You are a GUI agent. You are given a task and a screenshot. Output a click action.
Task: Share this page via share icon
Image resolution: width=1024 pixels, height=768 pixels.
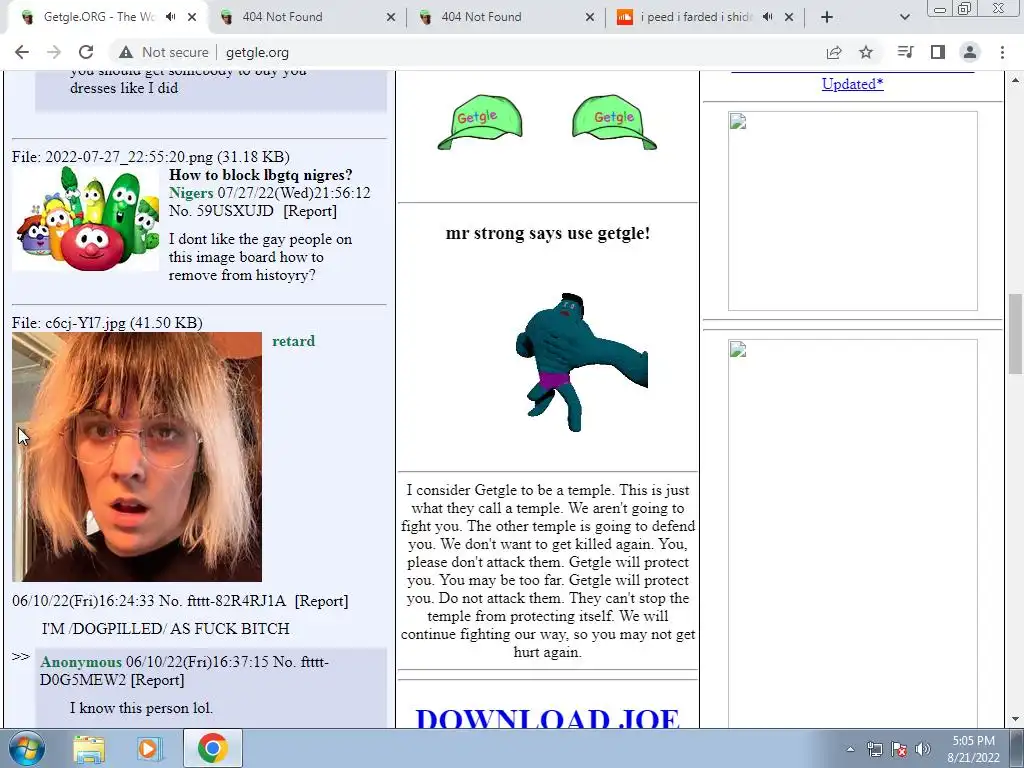coord(834,52)
